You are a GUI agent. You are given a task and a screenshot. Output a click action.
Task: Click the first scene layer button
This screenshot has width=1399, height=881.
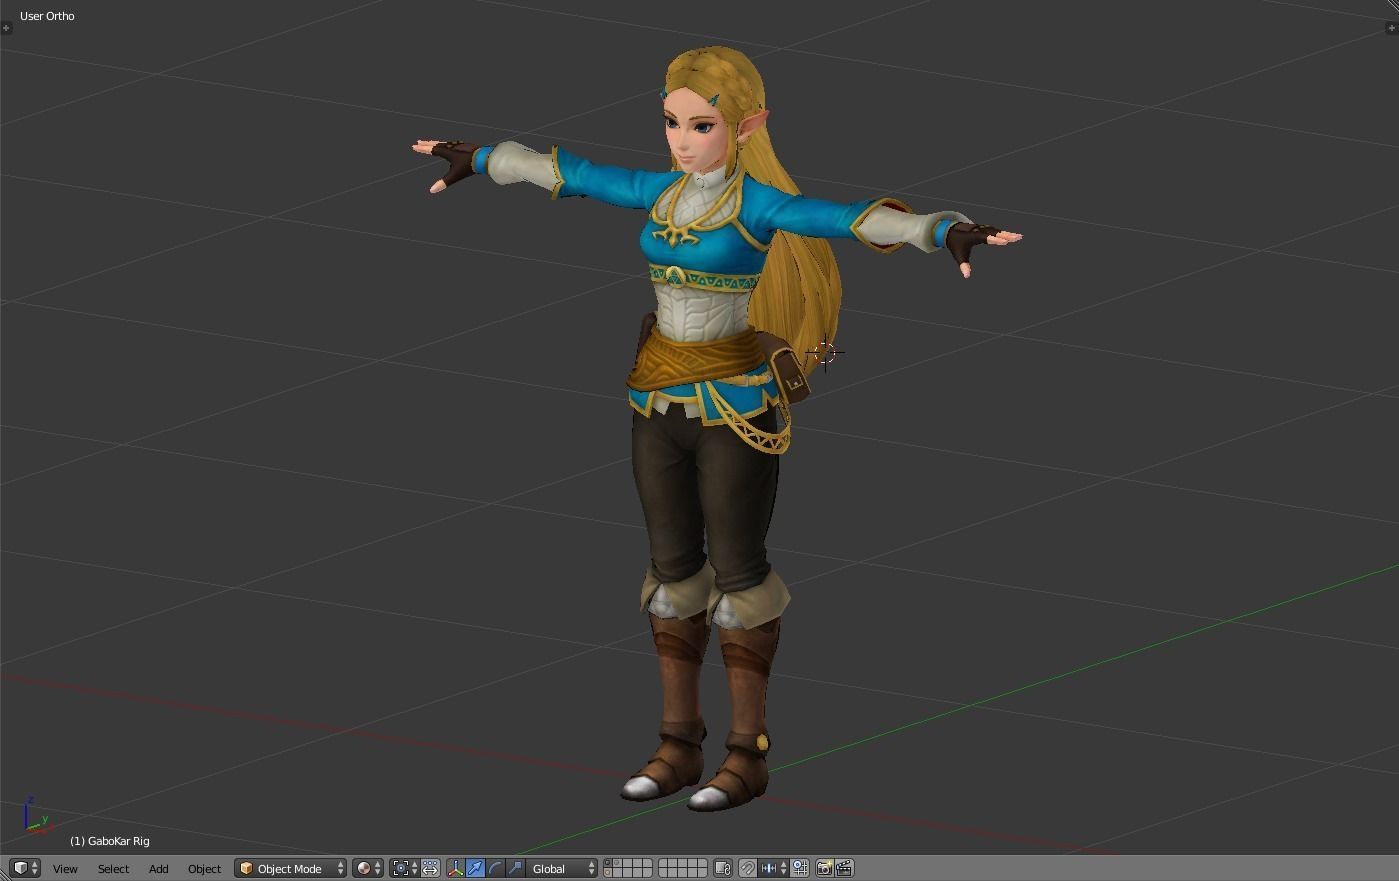coord(608,864)
